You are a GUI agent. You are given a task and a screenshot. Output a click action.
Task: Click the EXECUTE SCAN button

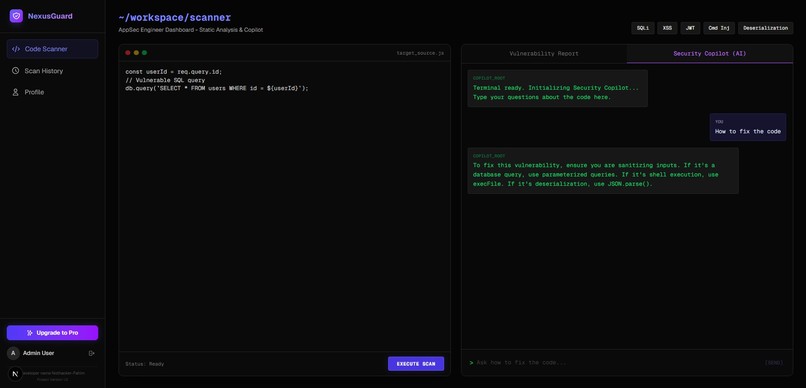tap(416, 364)
